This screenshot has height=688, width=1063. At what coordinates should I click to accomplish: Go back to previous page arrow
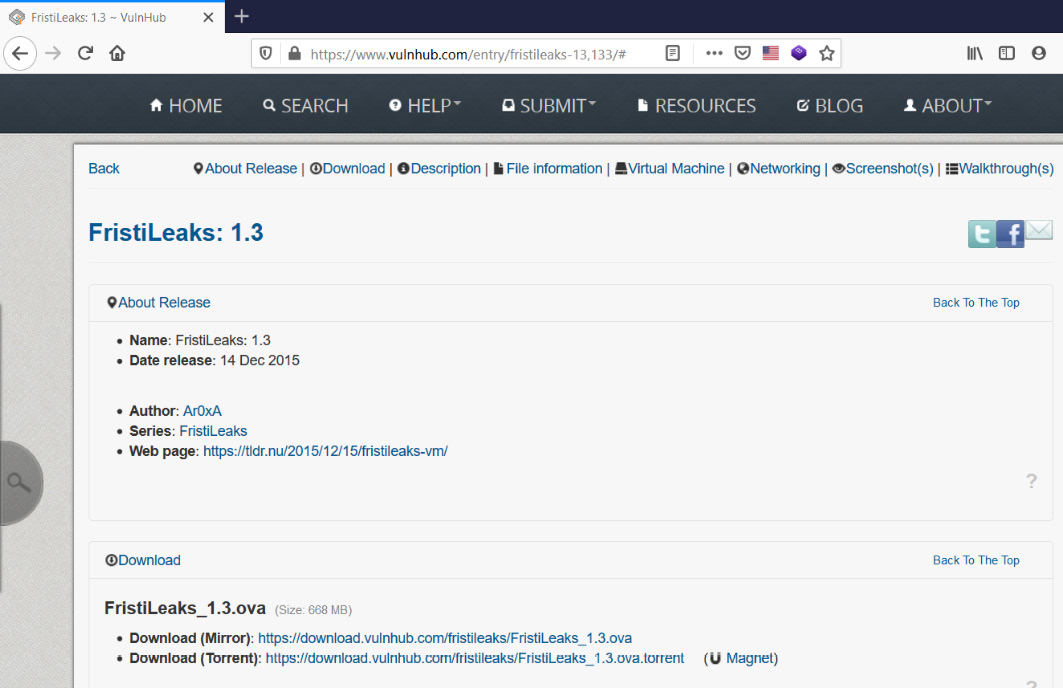pos(20,53)
